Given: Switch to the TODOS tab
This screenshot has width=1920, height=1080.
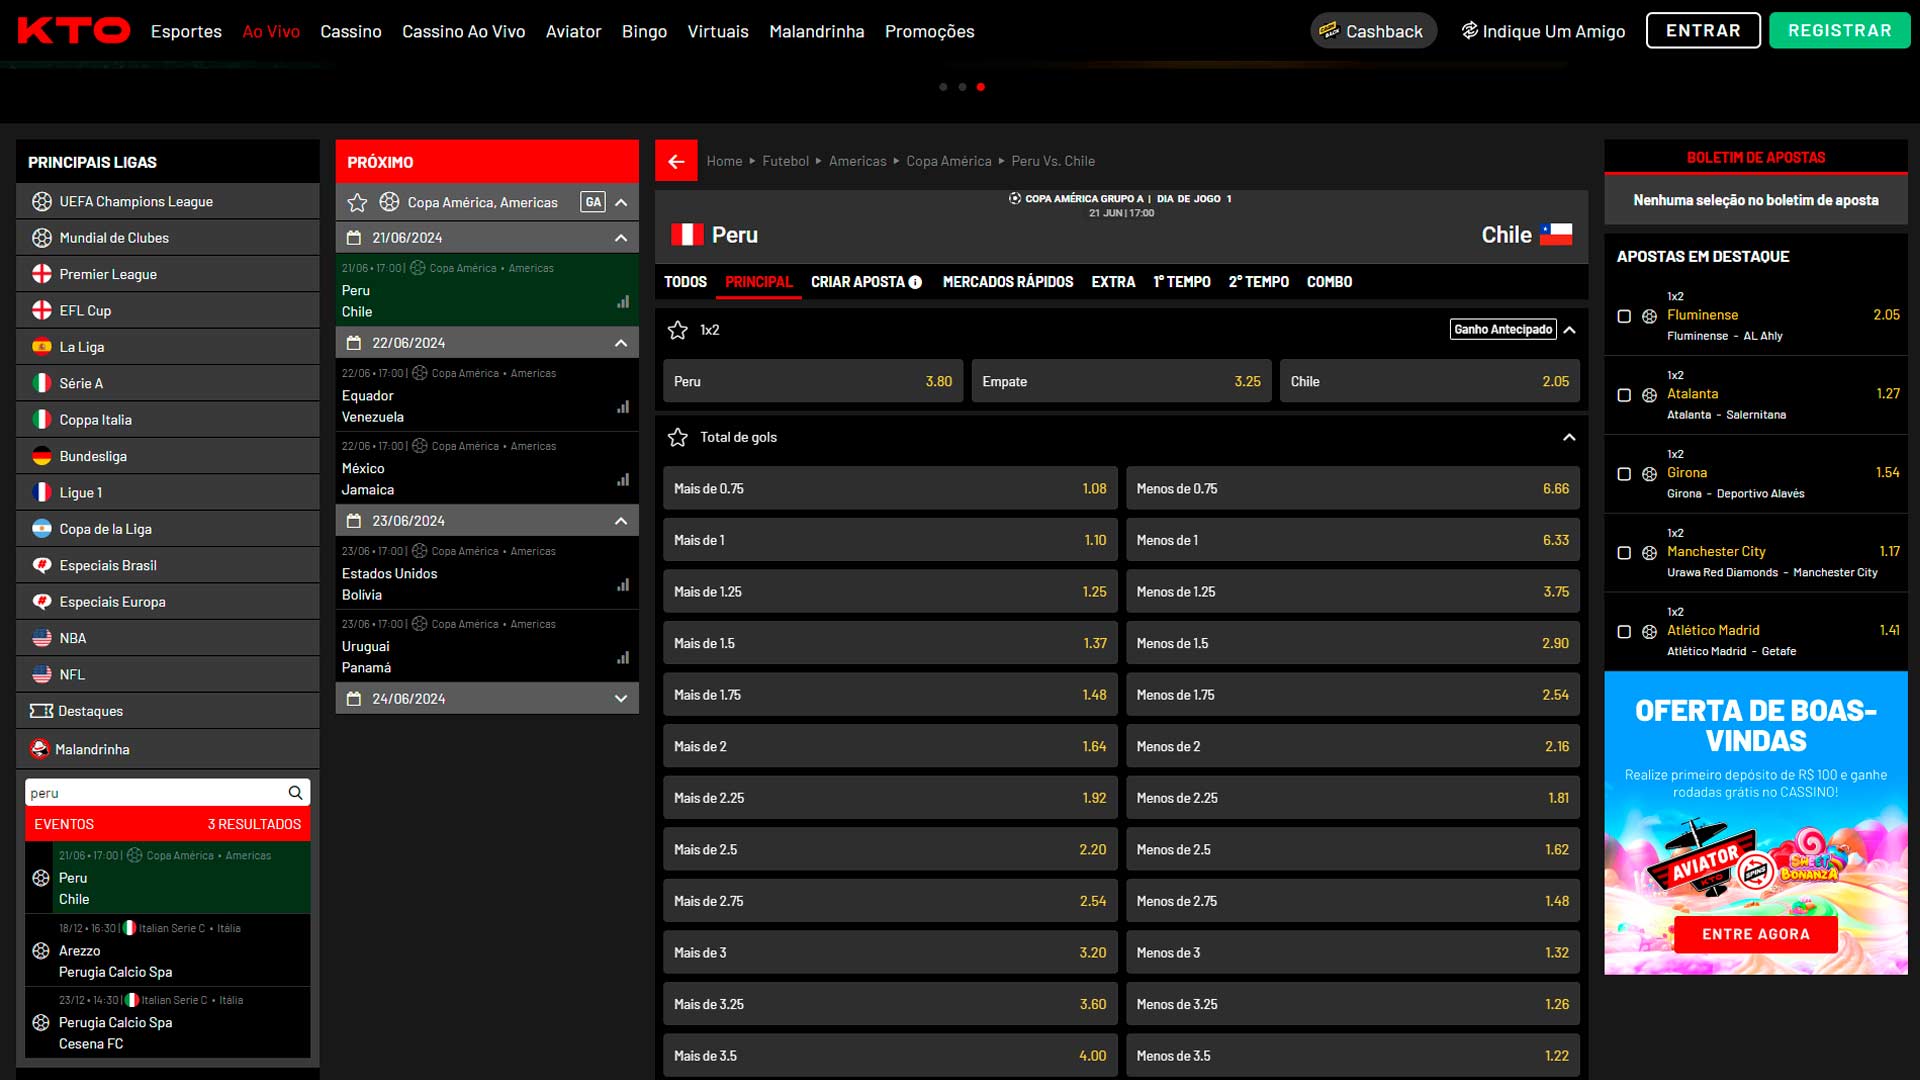Looking at the screenshot, I should (x=685, y=282).
